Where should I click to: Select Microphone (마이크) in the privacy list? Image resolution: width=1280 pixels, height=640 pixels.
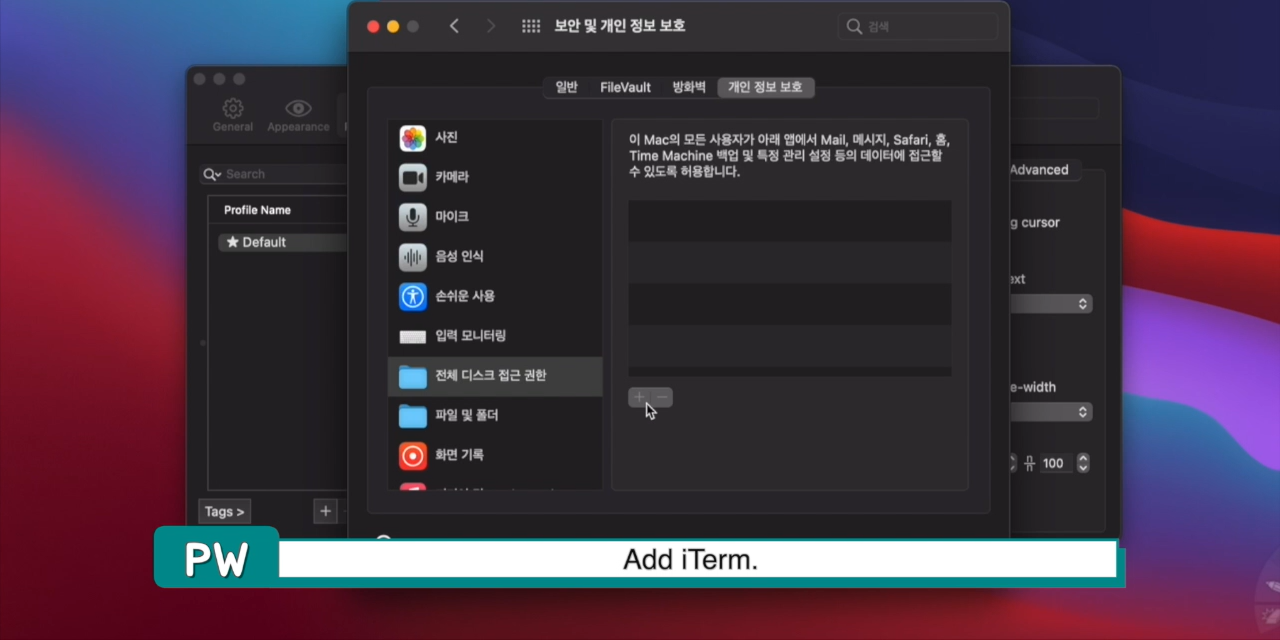pyautogui.click(x=495, y=217)
